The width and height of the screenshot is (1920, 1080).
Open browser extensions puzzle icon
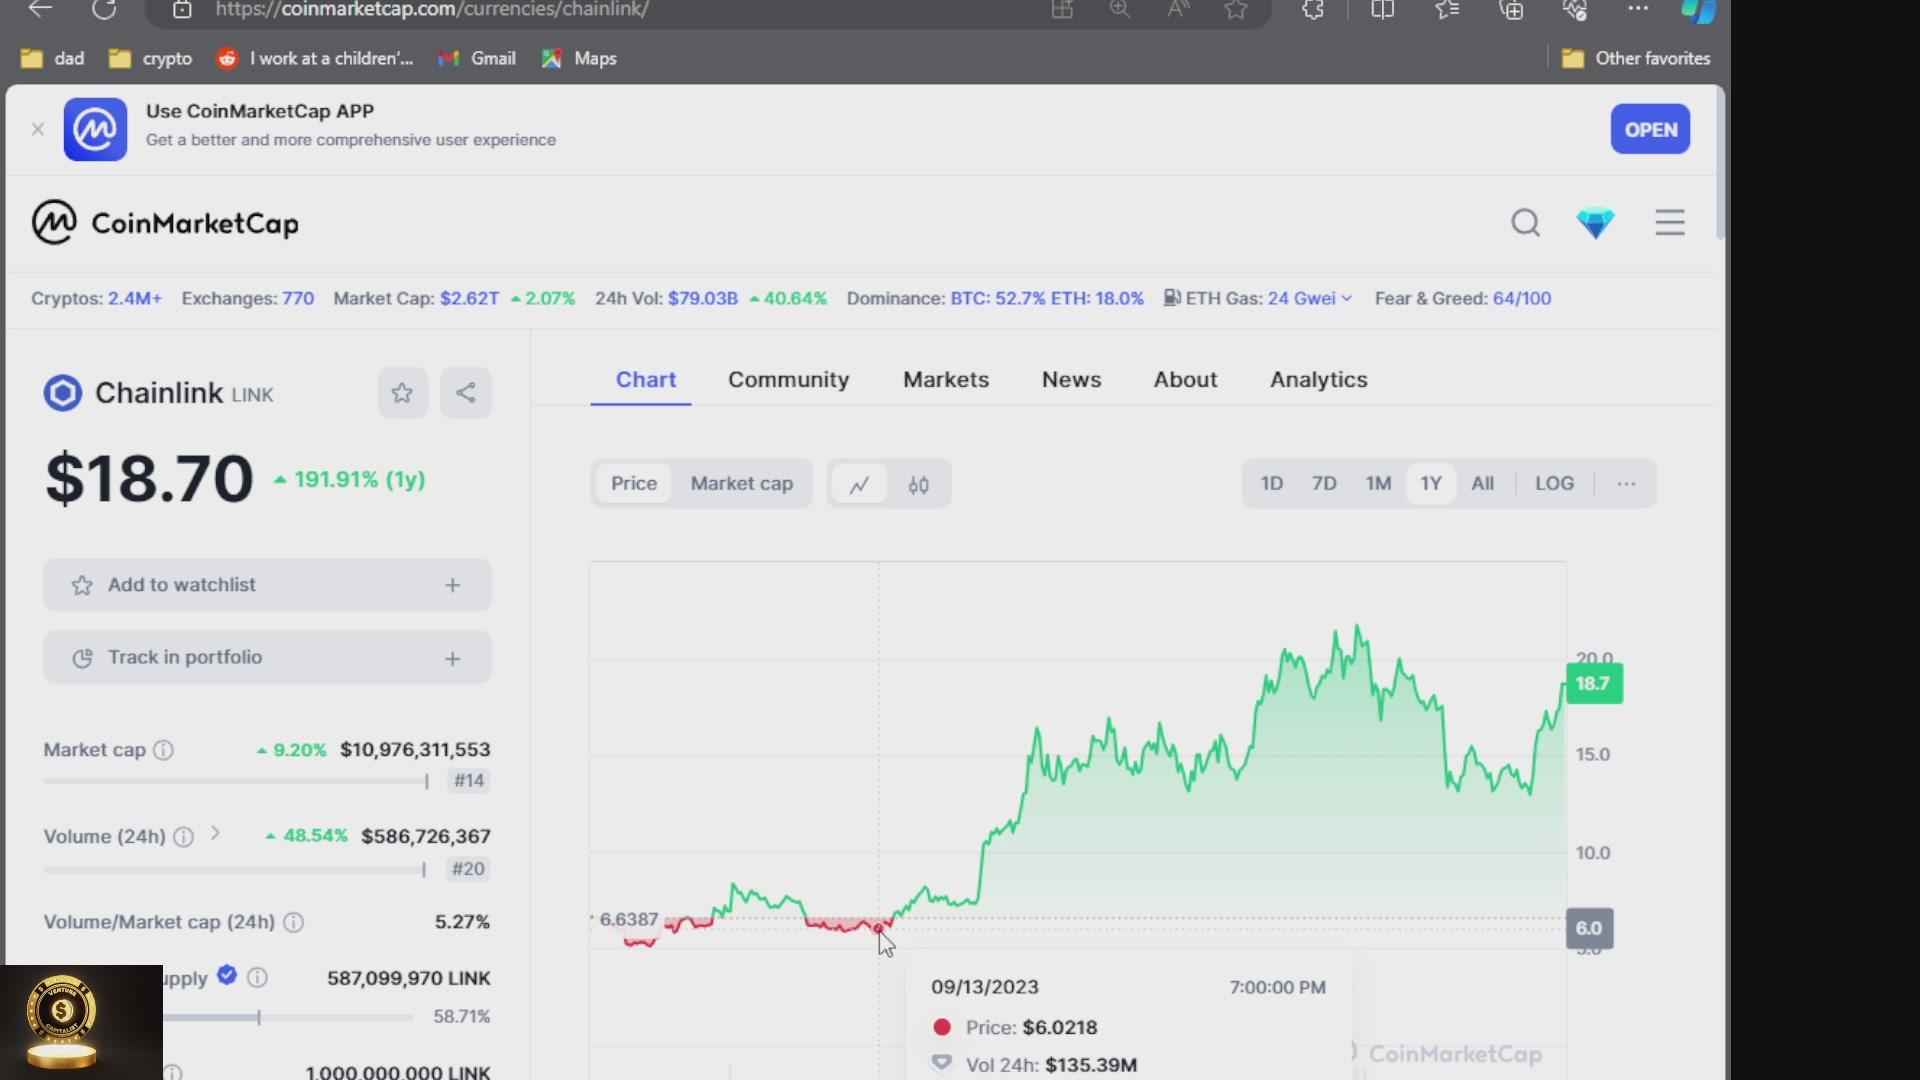coord(1313,9)
